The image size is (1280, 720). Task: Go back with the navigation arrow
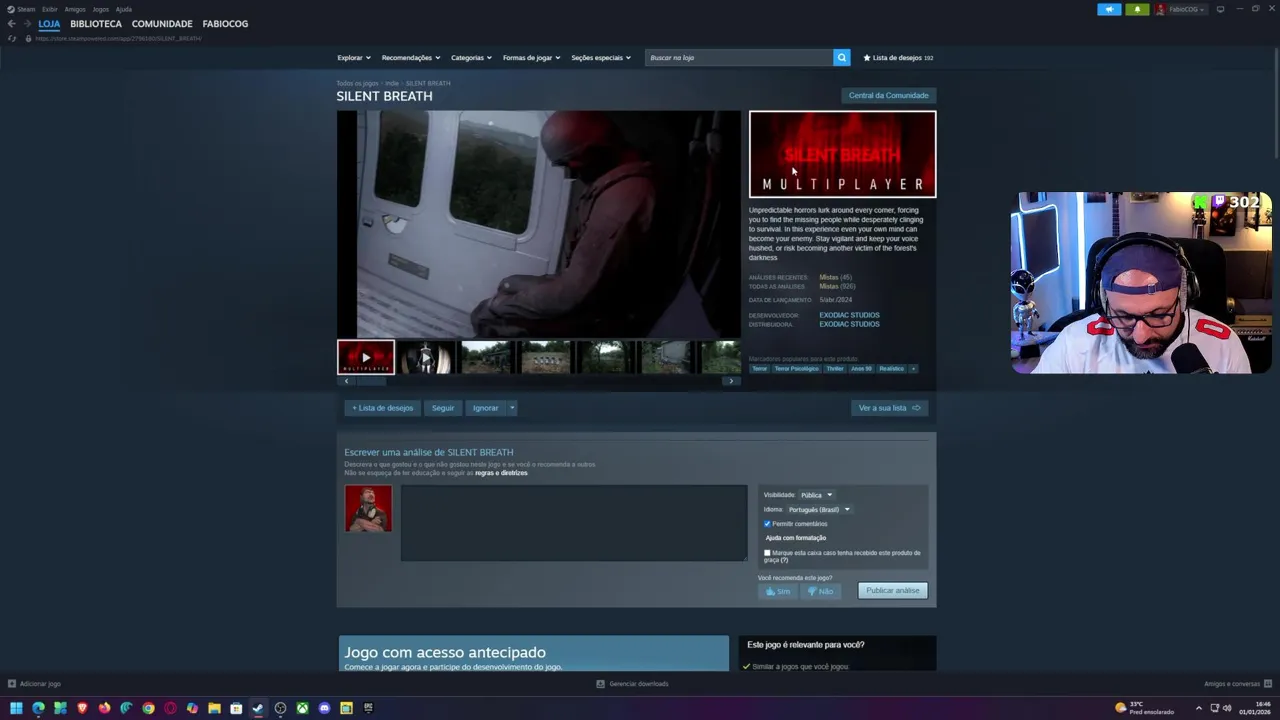[11, 24]
